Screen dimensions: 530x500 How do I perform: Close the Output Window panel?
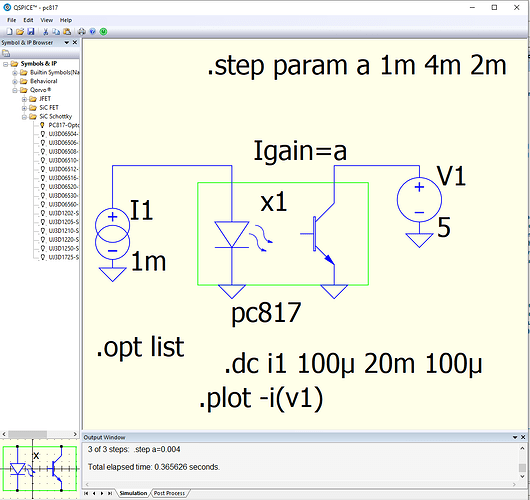point(523,437)
